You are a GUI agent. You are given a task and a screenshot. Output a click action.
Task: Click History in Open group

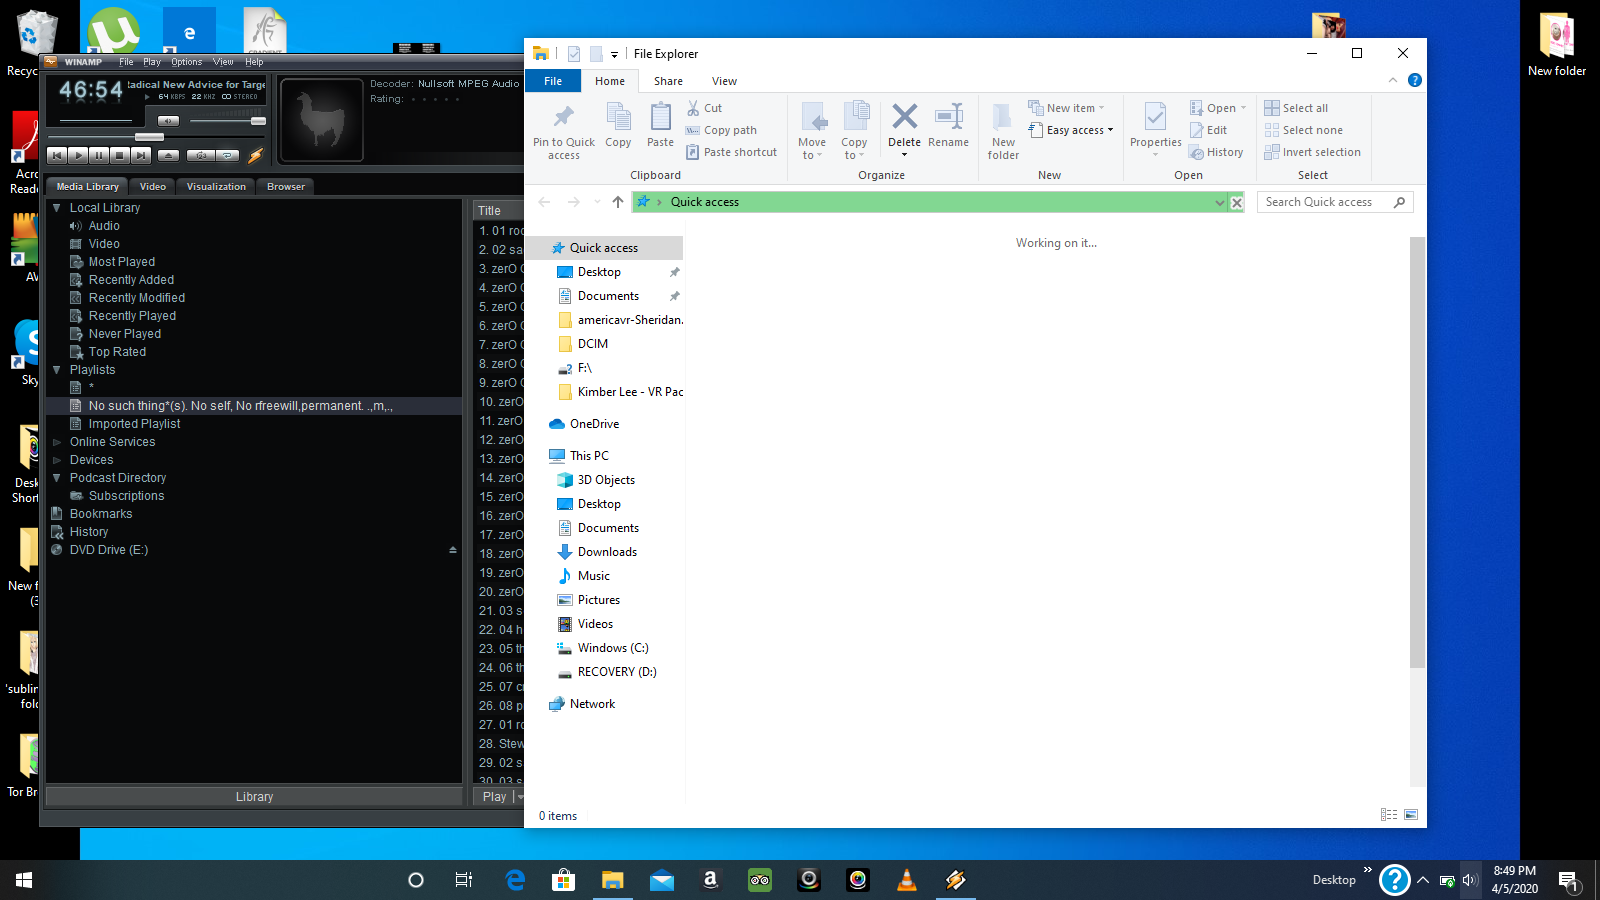(x=1216, y=152)
